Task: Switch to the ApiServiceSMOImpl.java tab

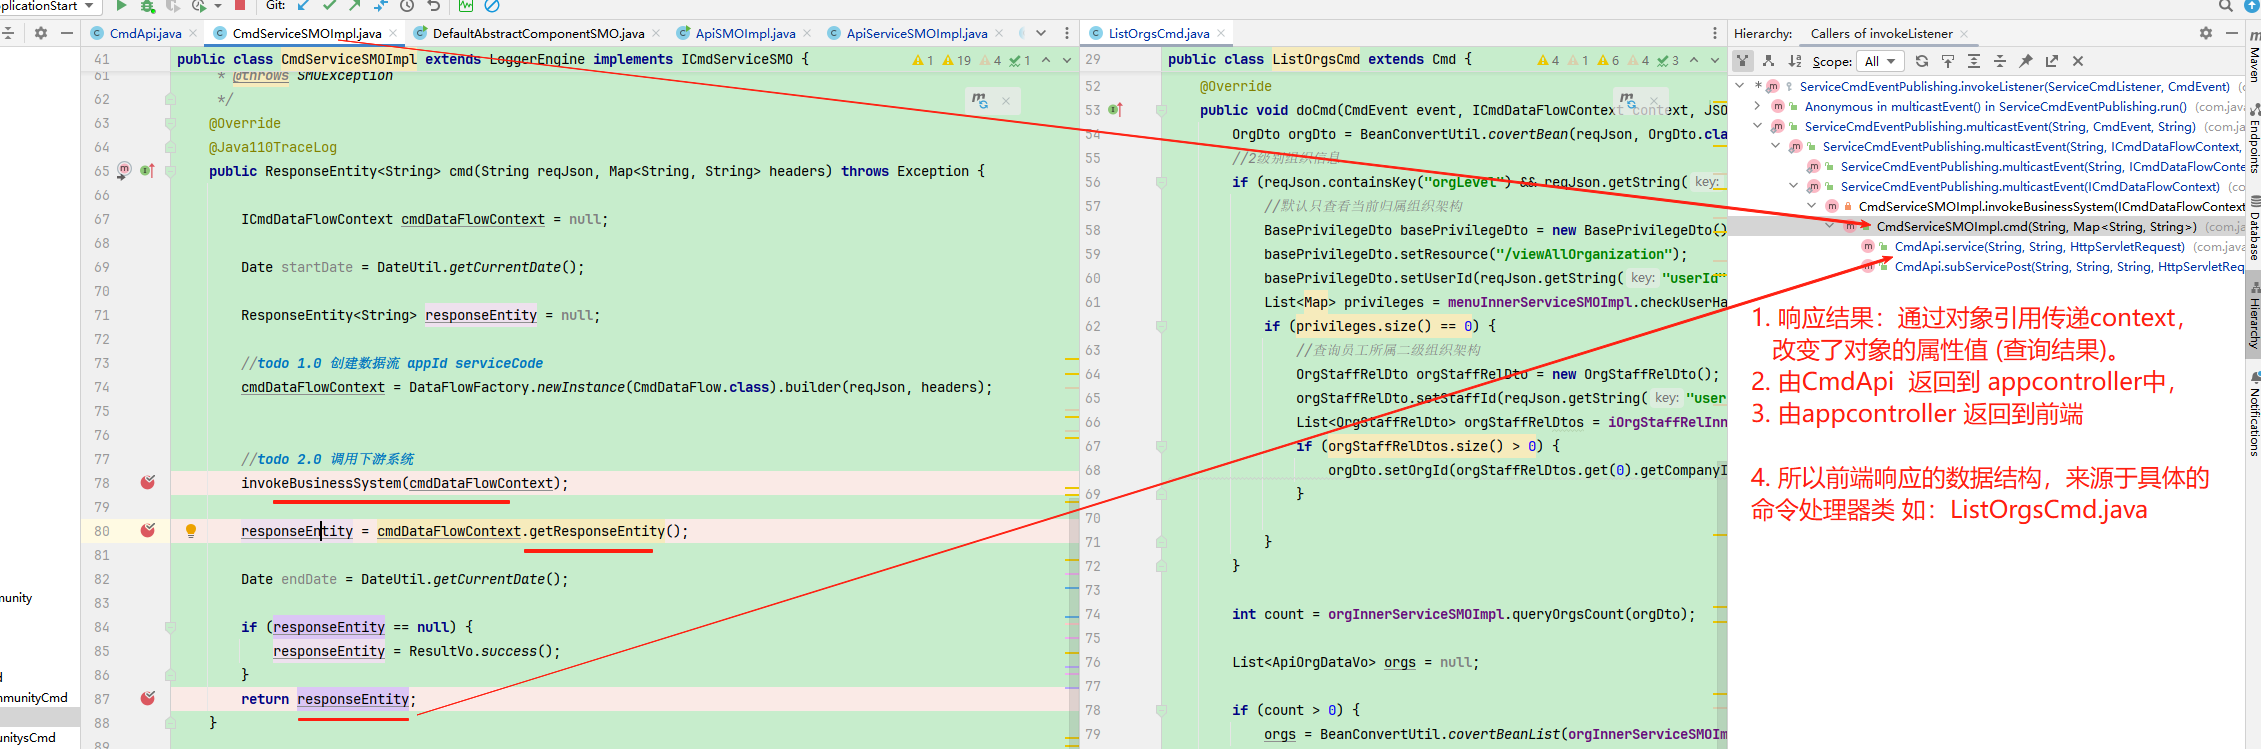Action: 917,33
